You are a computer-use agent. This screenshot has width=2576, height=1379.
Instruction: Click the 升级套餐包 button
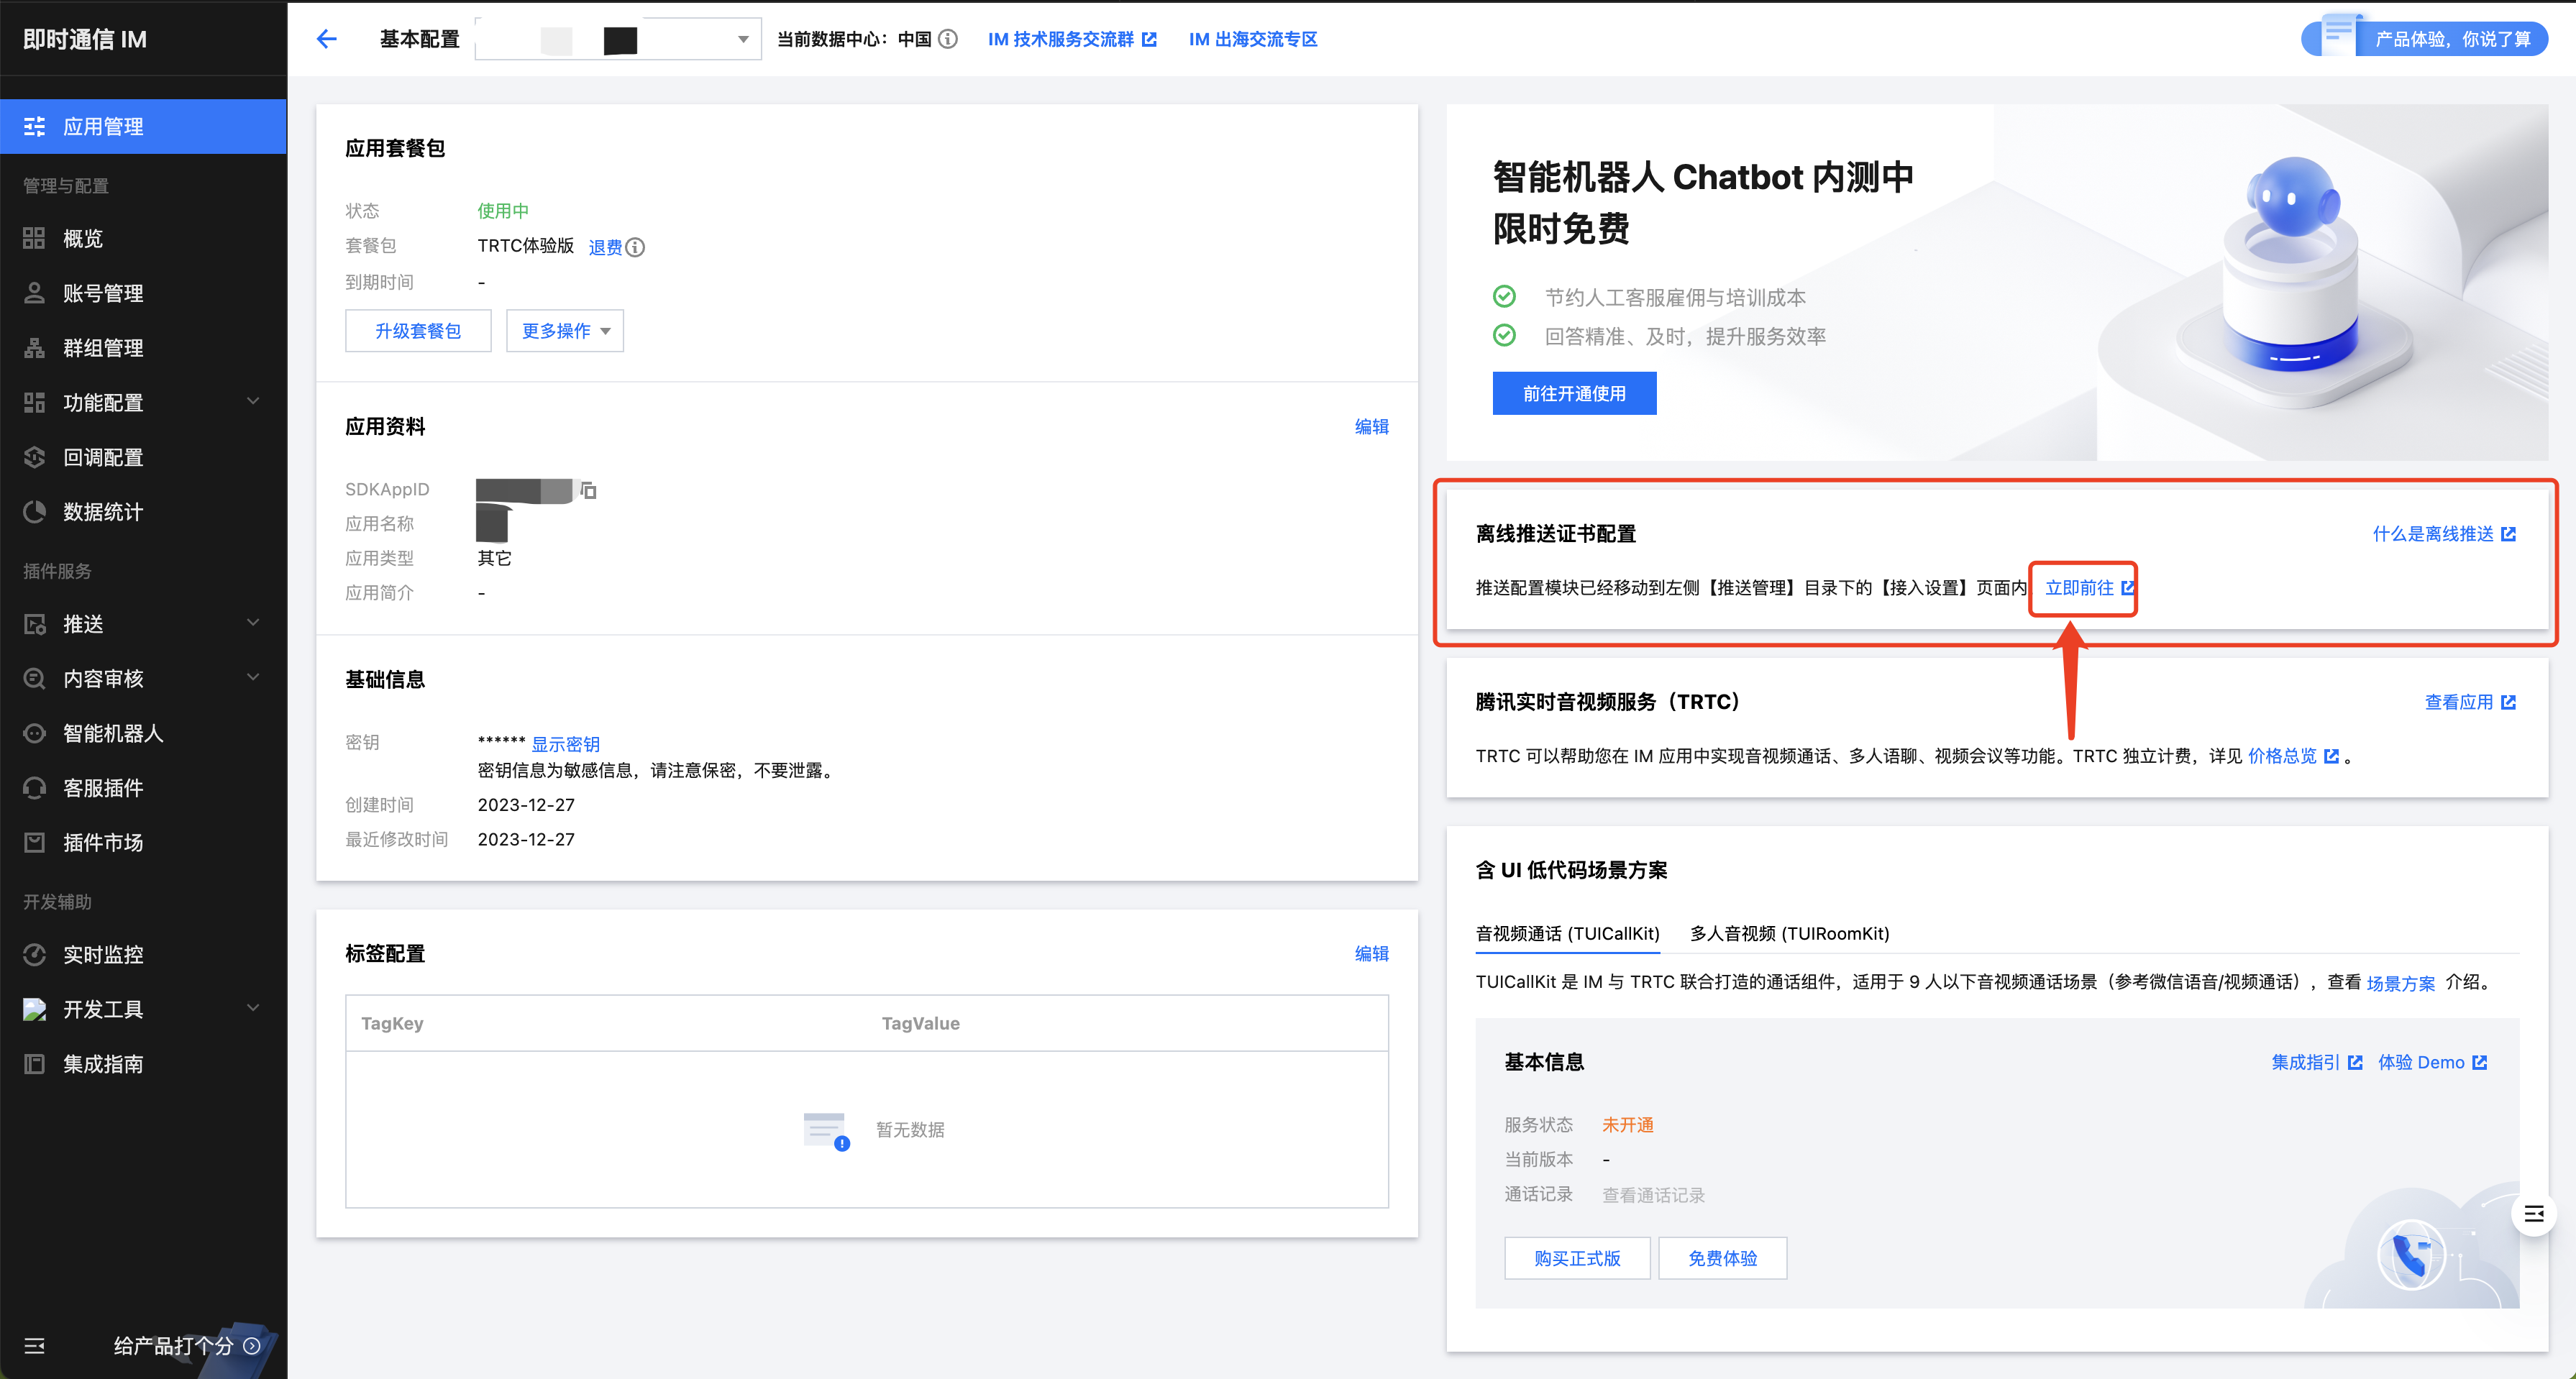[x=418, y=331]
